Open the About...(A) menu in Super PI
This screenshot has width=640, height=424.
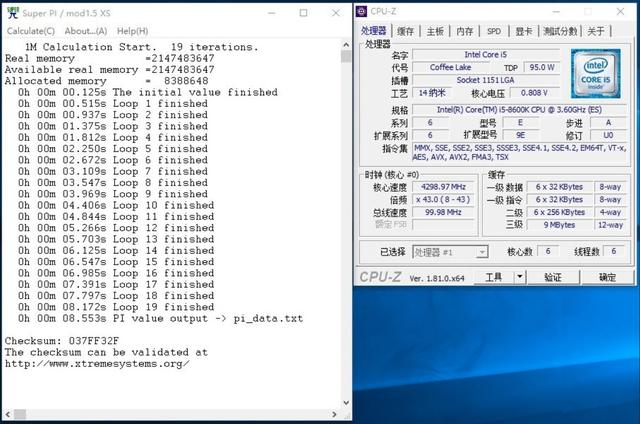pyautogui.click(x=86, y=31)
